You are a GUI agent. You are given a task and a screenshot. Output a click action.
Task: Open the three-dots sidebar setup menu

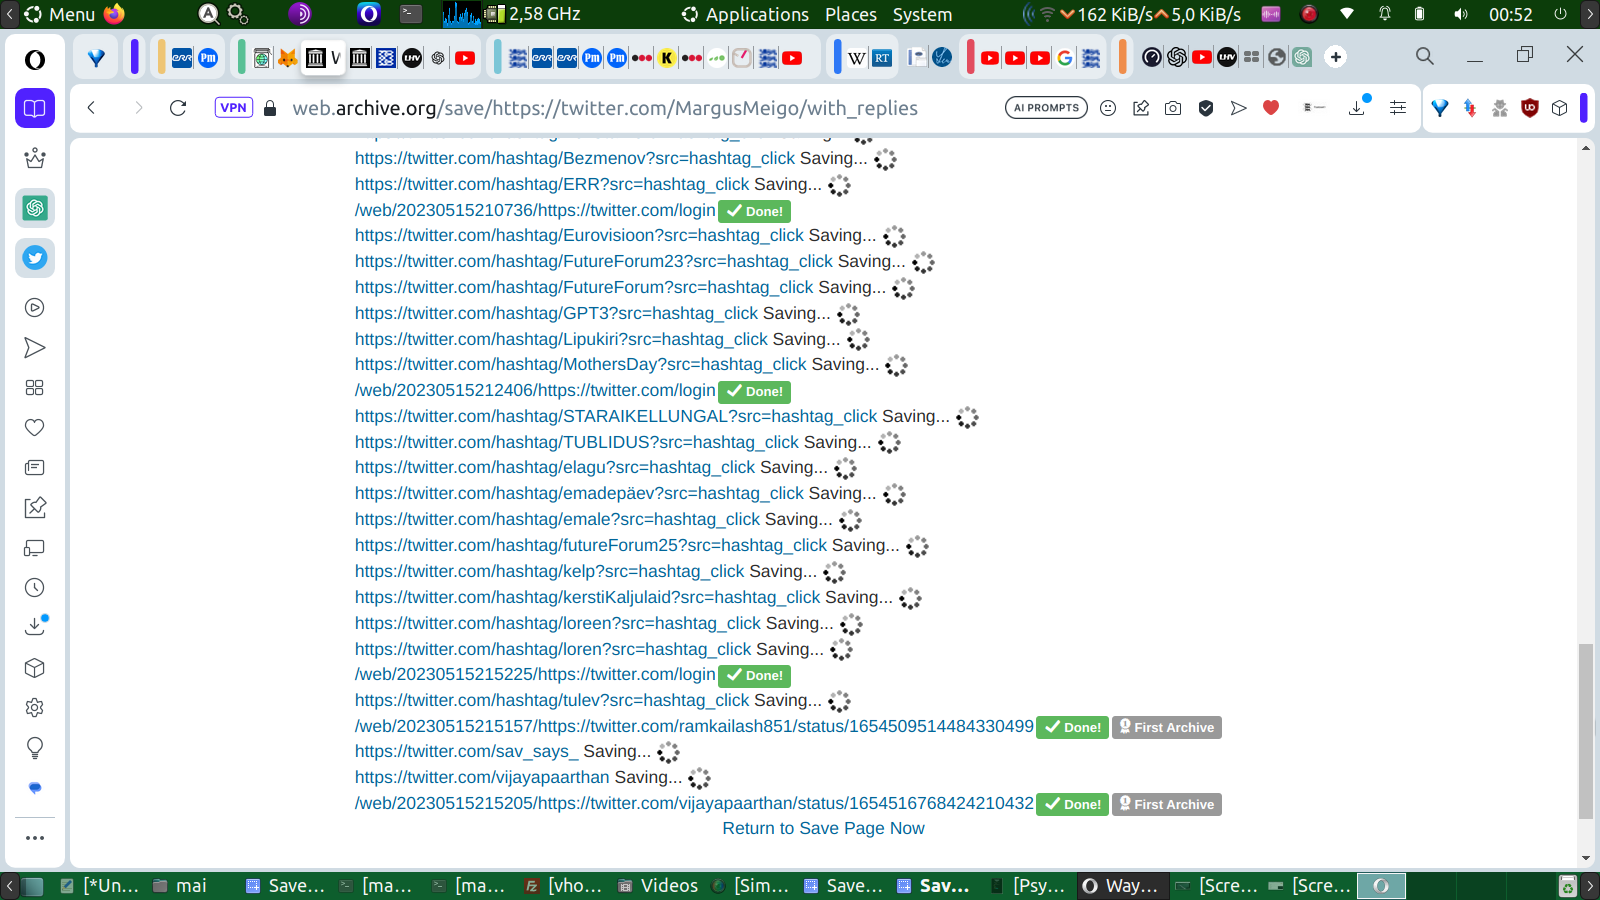(x=35, y=838)
